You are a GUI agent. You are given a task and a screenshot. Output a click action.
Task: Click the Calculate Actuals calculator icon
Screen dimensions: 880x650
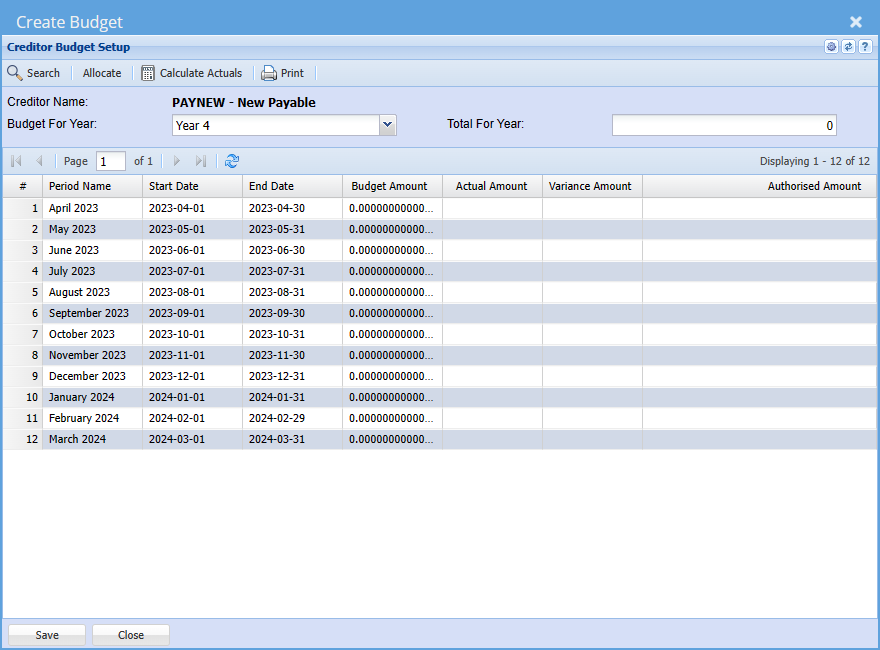[148, 73]
